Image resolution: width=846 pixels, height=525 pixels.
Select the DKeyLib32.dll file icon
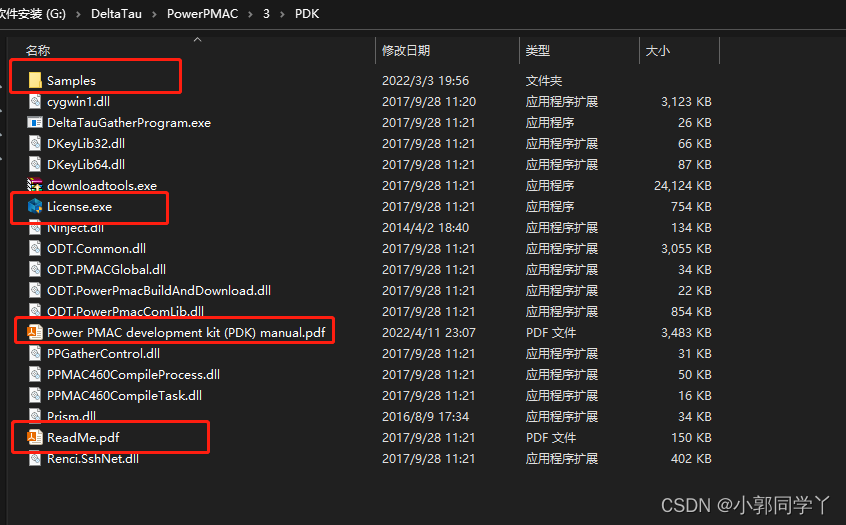[x=35, y=144]
